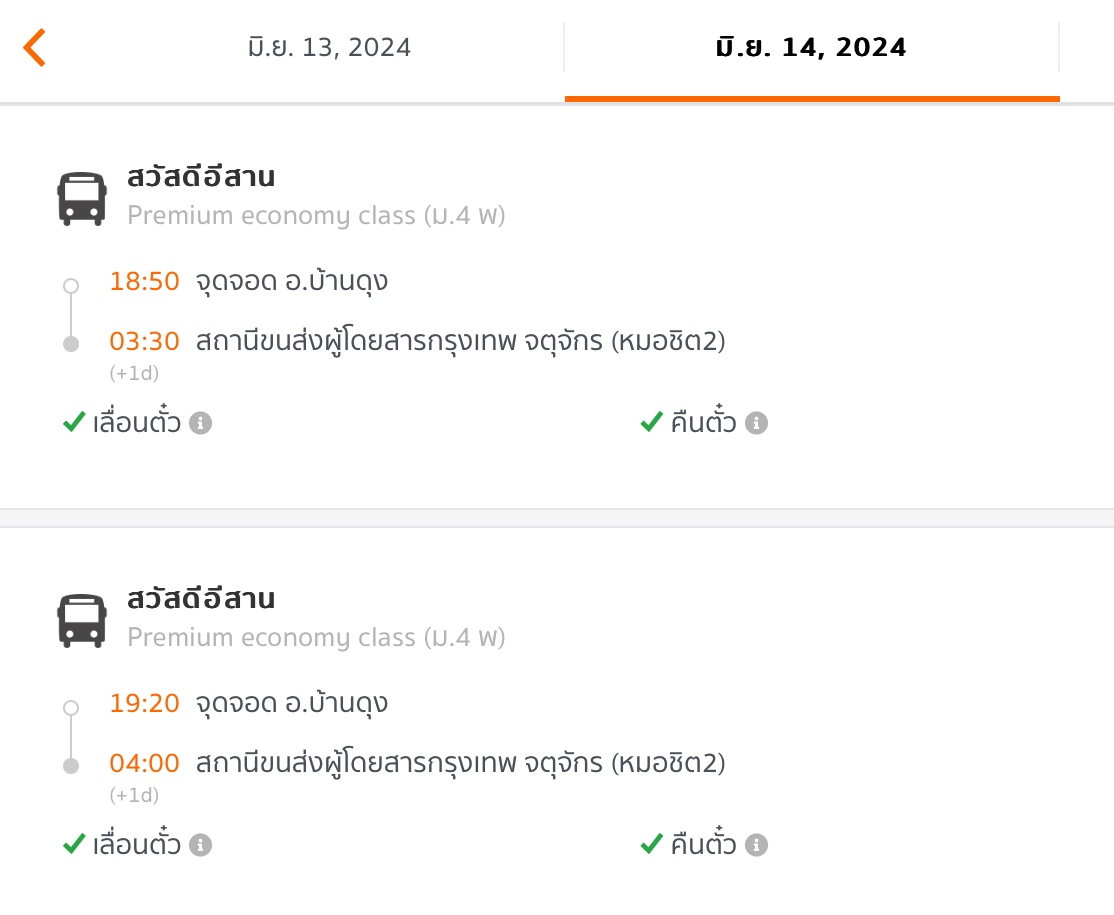The width and height of the screenshot is (1114, 915).
Task: Open first สวัสดีอีสาน operator trip card
Action: coord(557,307)
